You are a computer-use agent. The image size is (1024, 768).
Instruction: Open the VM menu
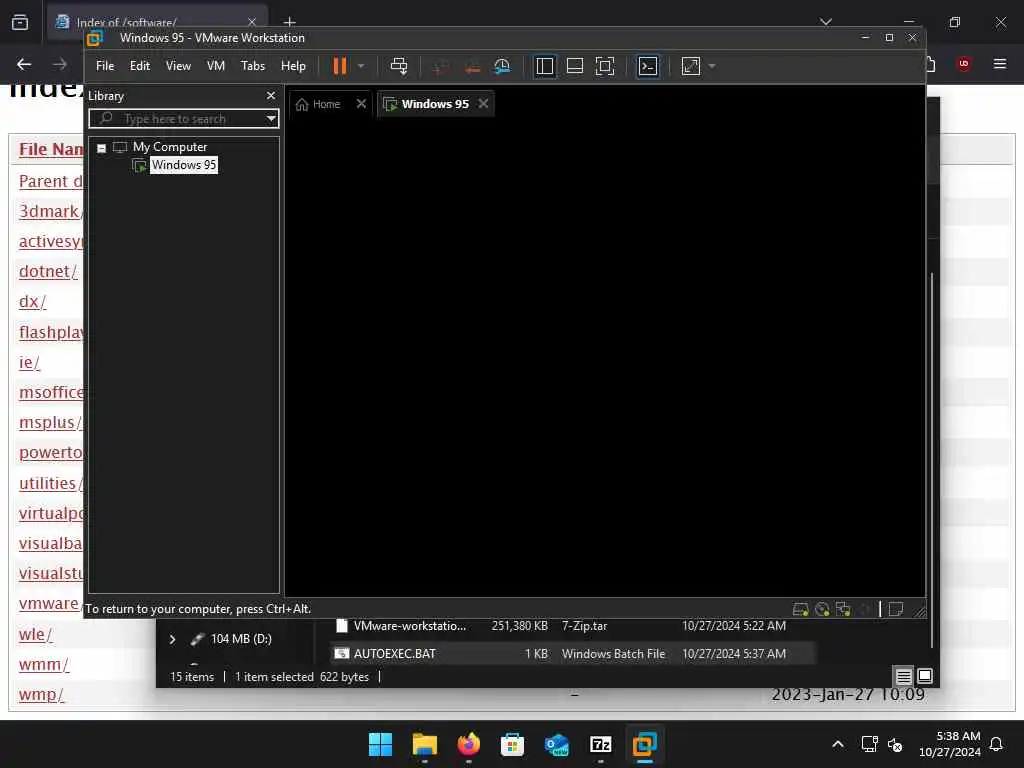point(216,66)
